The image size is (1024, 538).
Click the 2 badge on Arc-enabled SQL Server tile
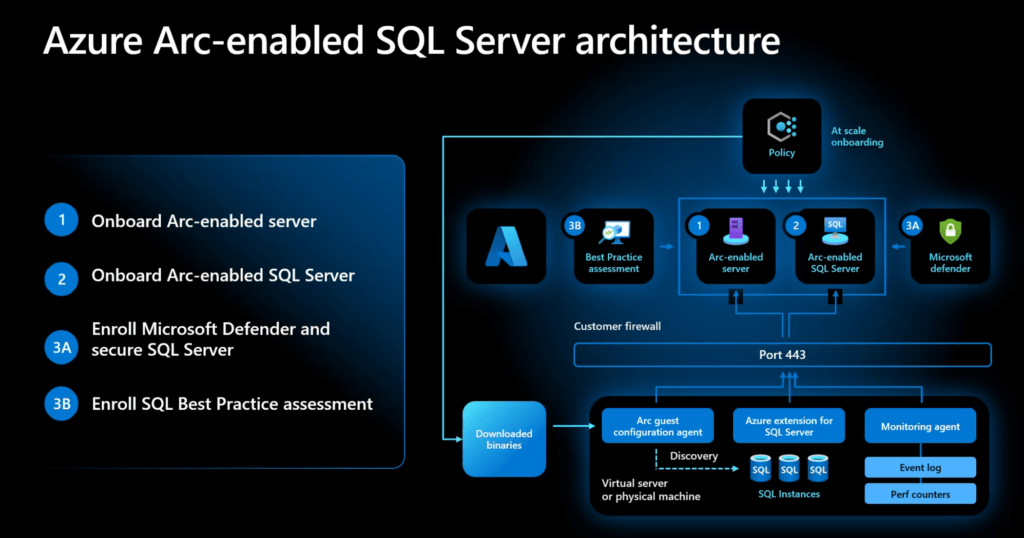[795, 226]
